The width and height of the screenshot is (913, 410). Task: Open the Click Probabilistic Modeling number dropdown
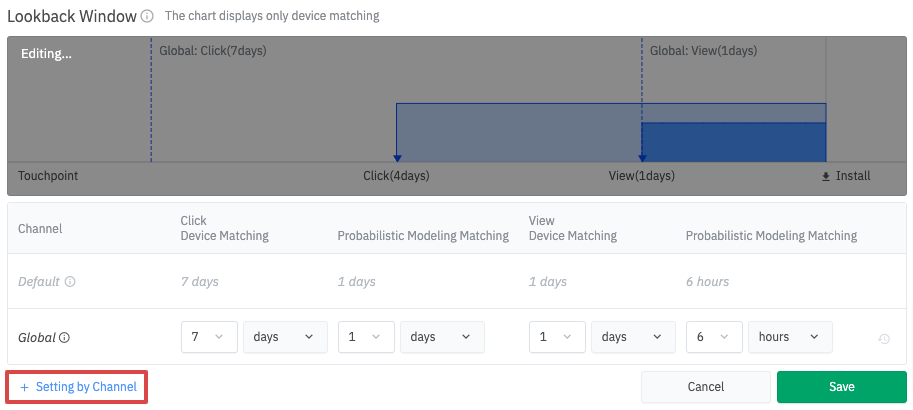click(x=366, y=337)
